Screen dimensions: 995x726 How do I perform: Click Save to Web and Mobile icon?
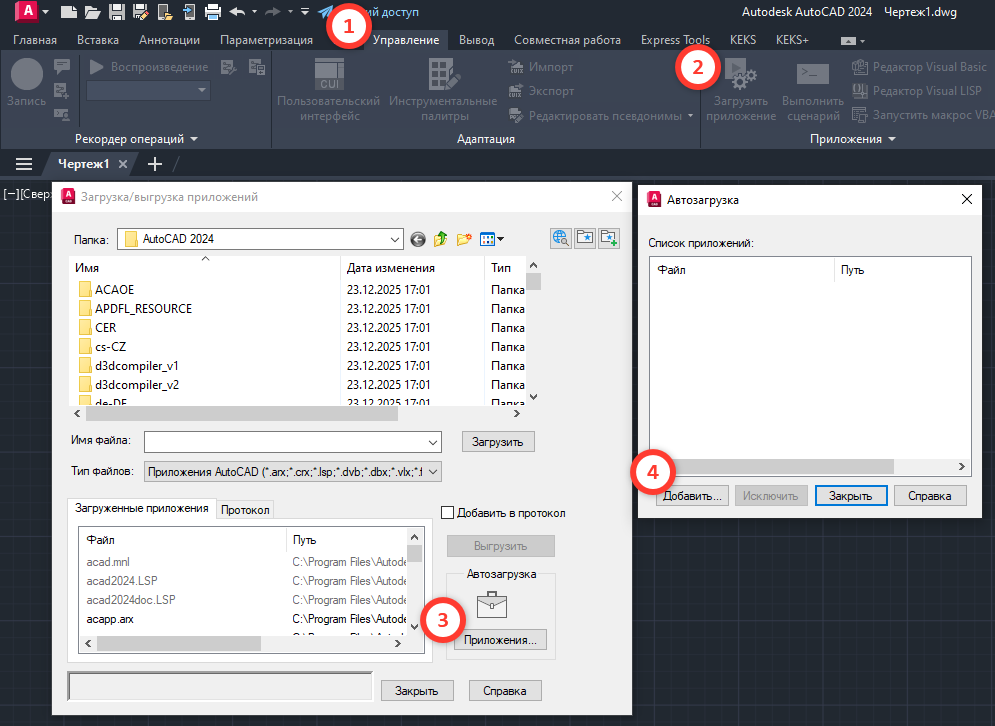click(x=189, y=11)
